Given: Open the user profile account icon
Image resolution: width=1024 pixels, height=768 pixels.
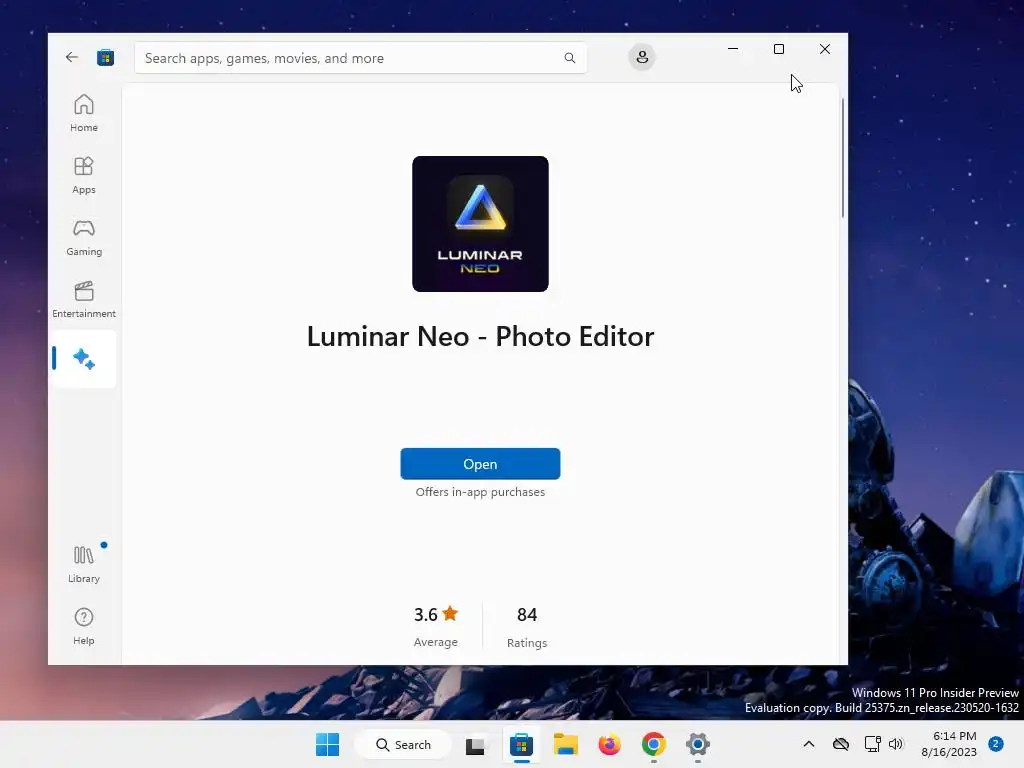Looking at the screenshot, I should click(x=642, y=57).
